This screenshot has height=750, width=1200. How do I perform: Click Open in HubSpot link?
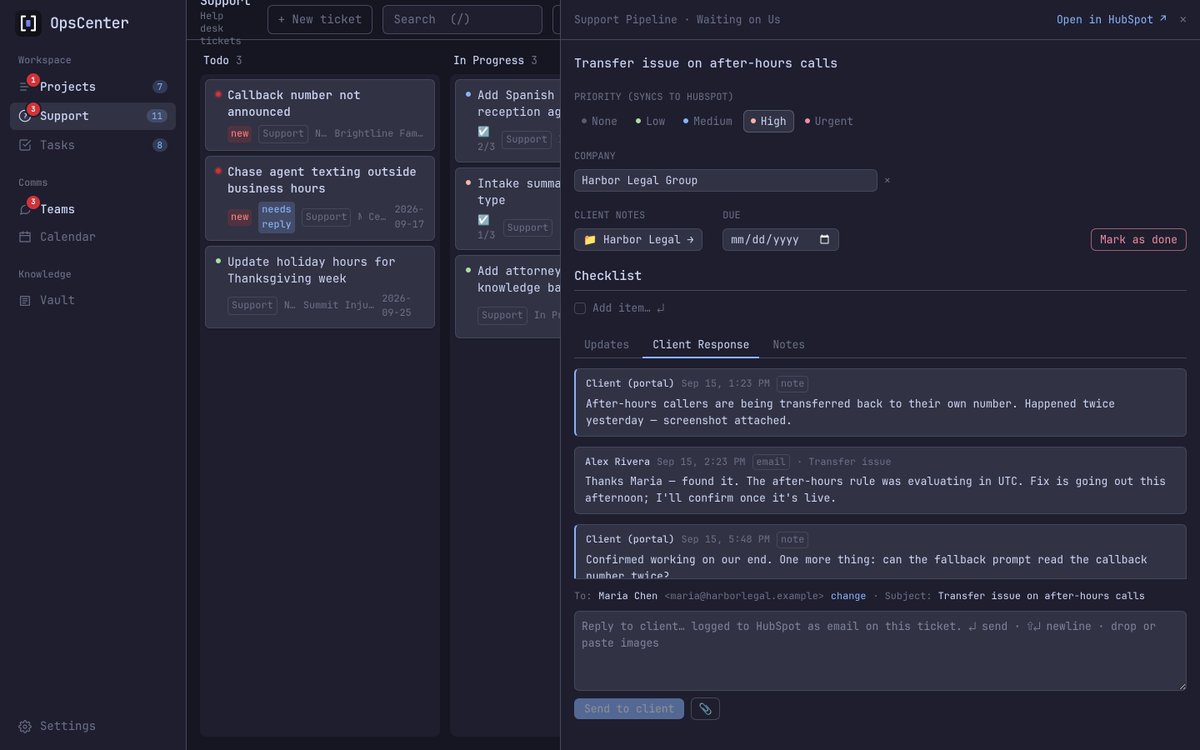click(x=1112, y=19)
